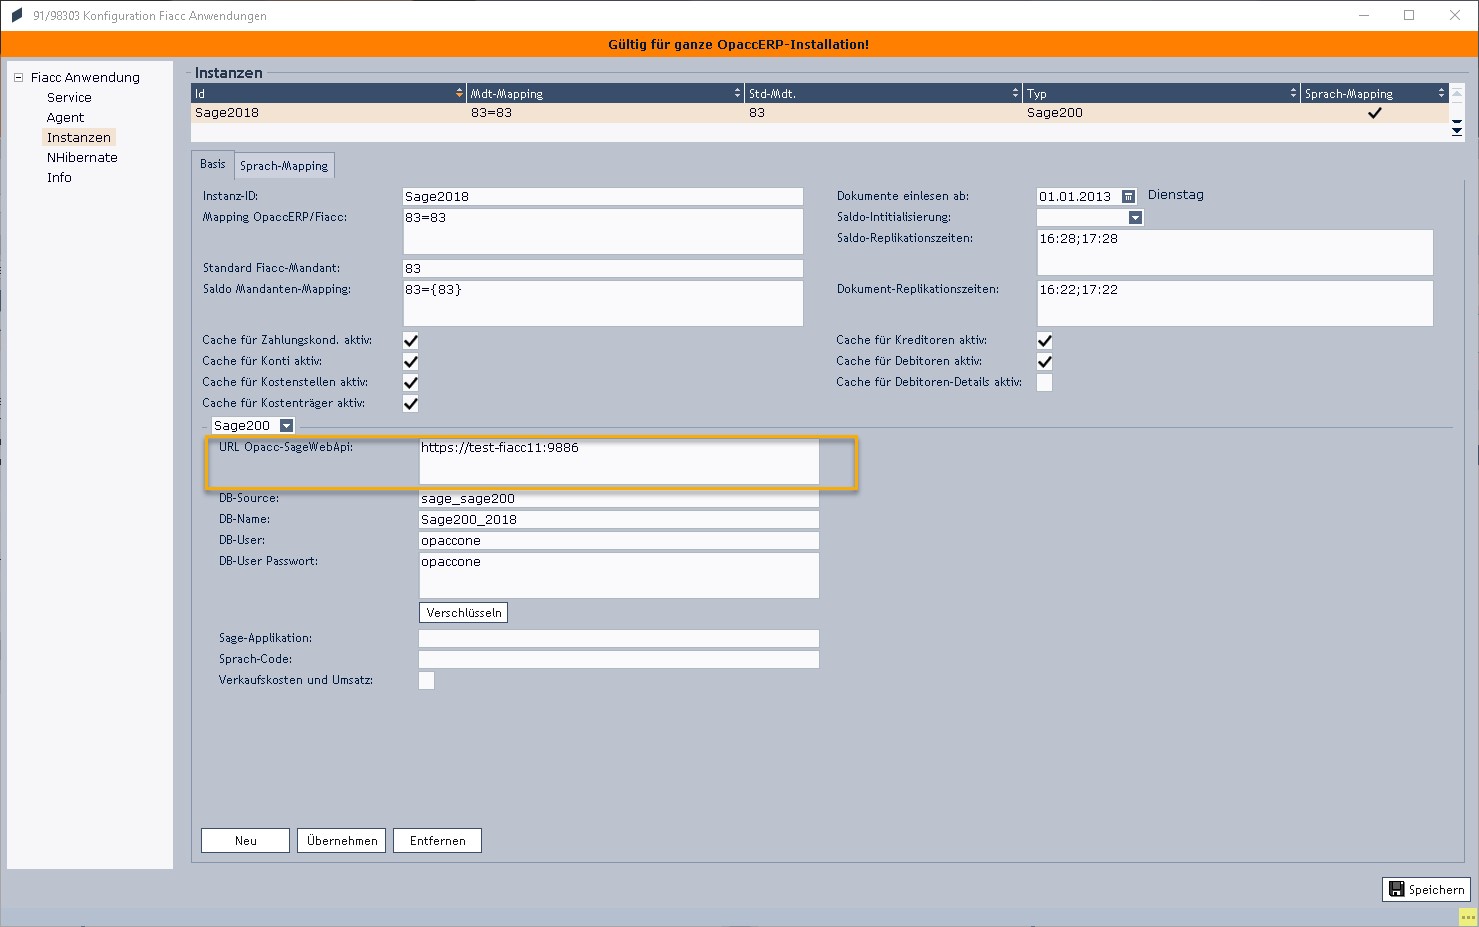This screenshot has height=927, width=1479.
Task: Sort by Std-Mdt. column header
Action: (x=884, y=93)
